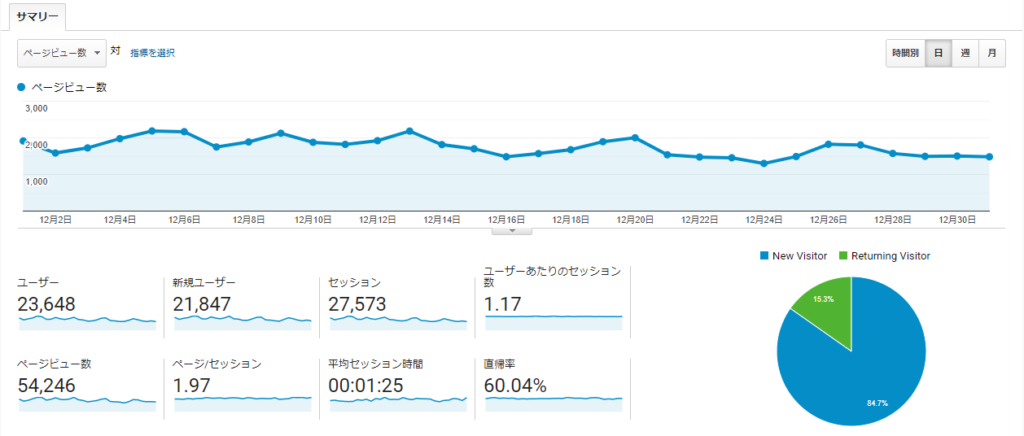Click the 直帰率 value 60.04%
The width and height of the screenshot is (1024, 436).
[515, 386]
